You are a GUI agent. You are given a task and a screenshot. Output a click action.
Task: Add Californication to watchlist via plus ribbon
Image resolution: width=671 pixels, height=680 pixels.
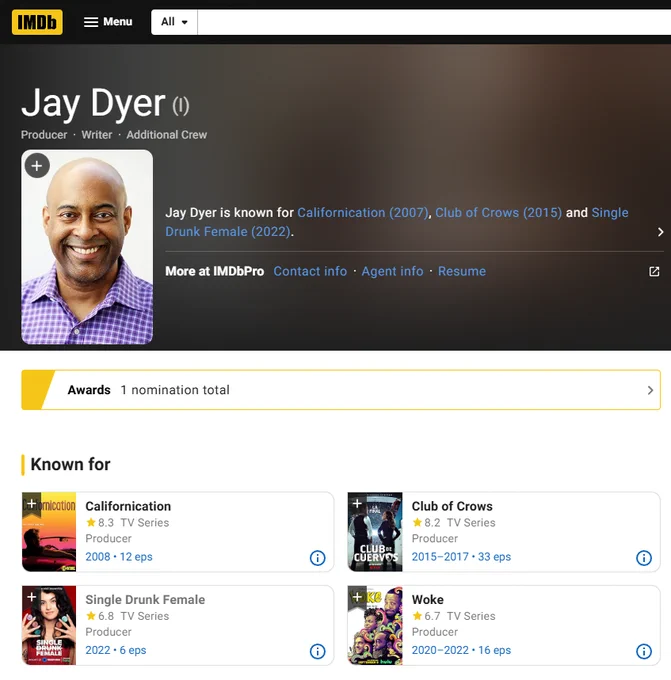coord(31,504)
